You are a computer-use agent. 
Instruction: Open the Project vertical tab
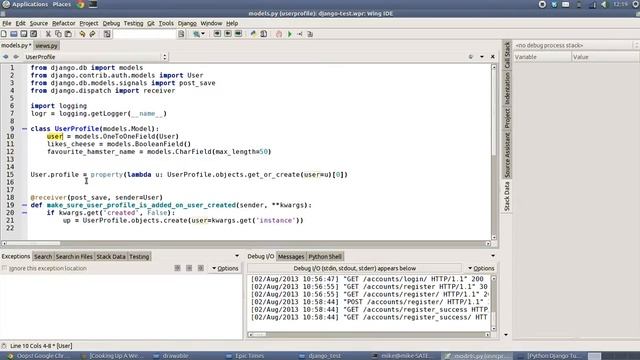507,119
